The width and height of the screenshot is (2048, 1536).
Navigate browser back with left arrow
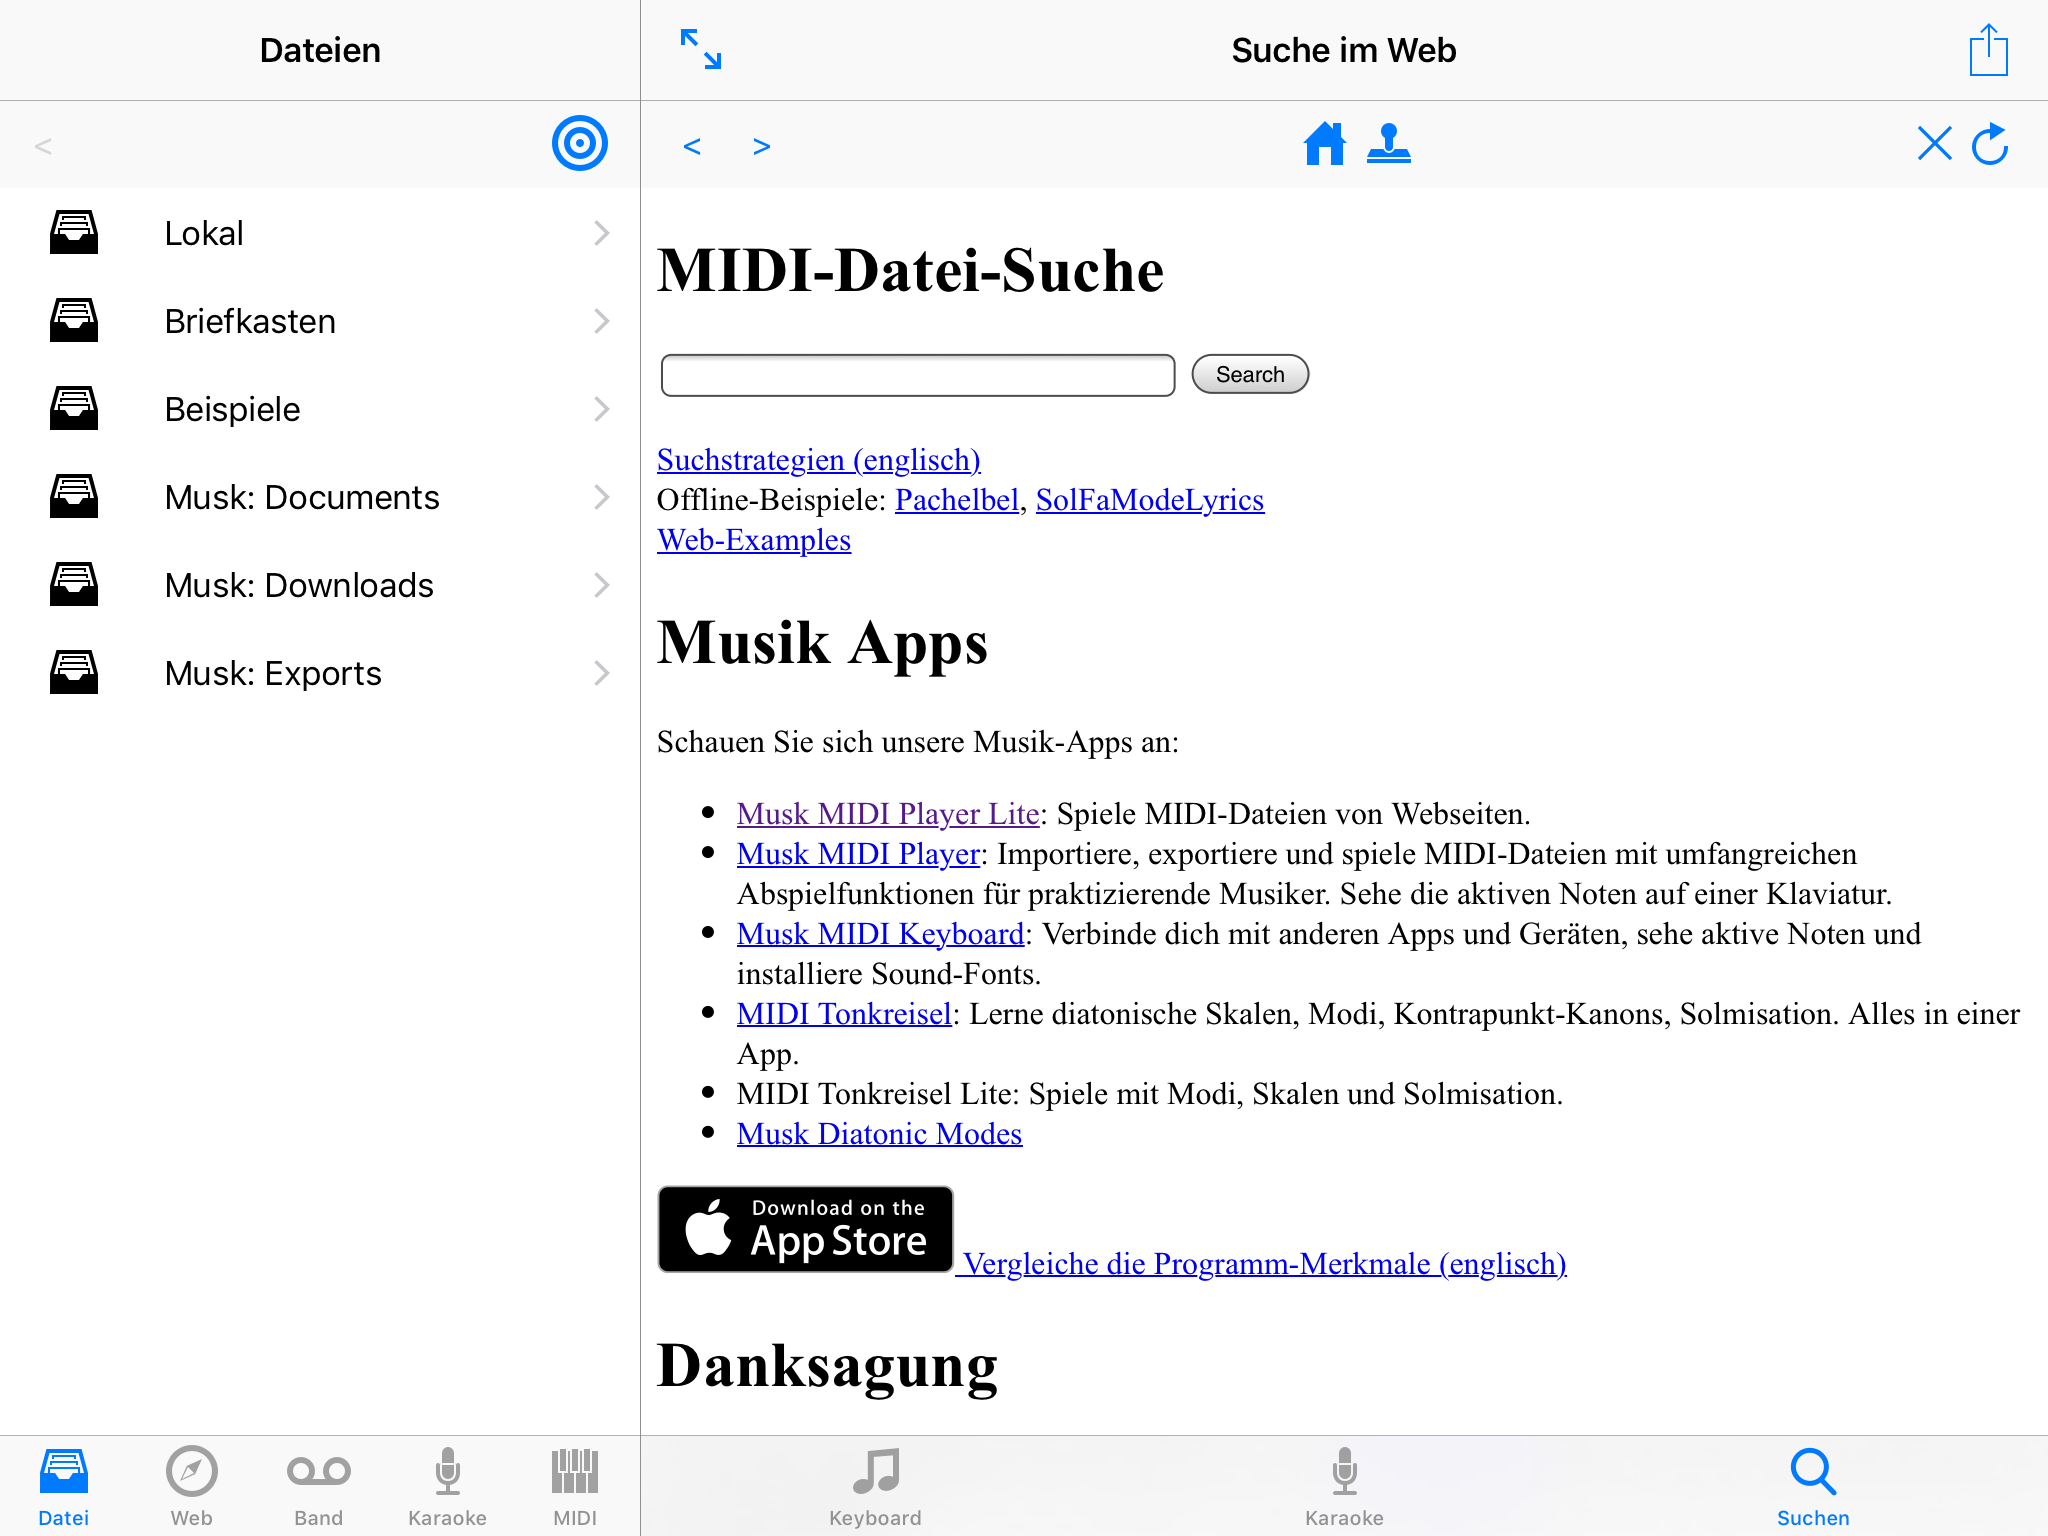coord(692,146)
